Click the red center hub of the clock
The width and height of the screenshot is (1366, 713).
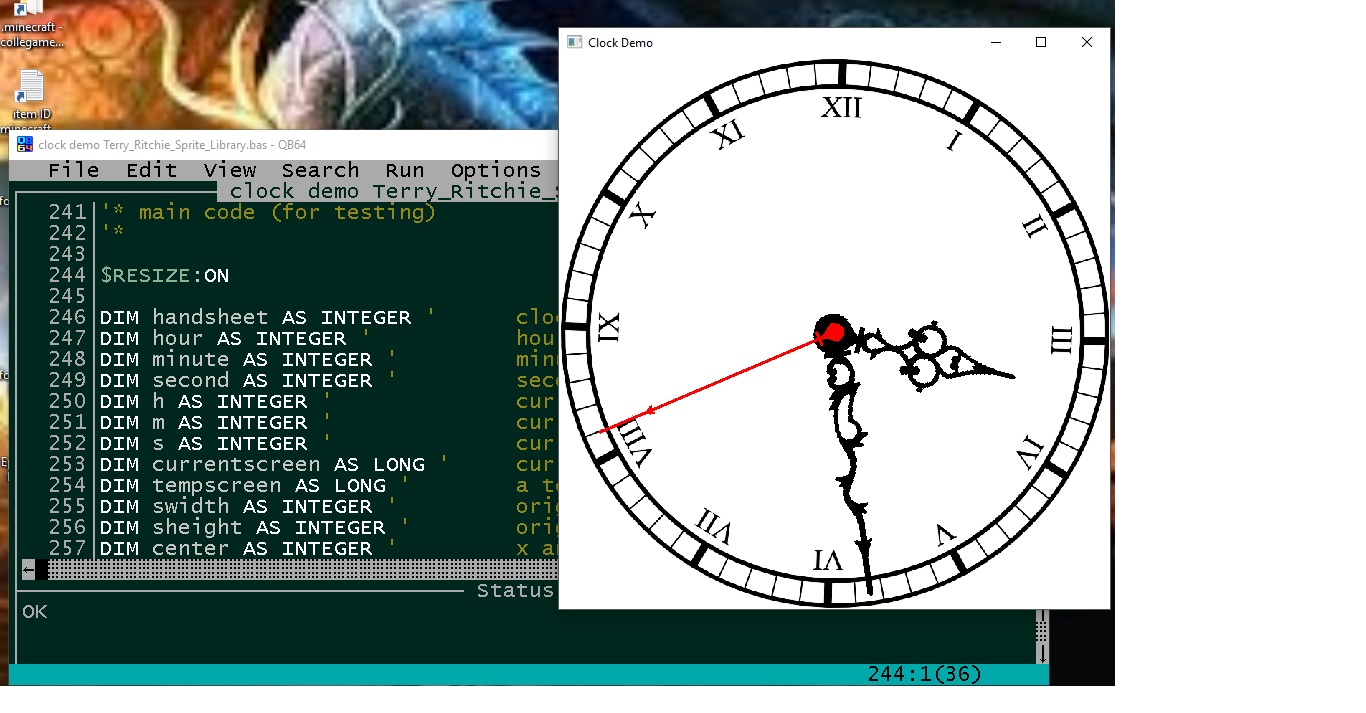(831, 334)
